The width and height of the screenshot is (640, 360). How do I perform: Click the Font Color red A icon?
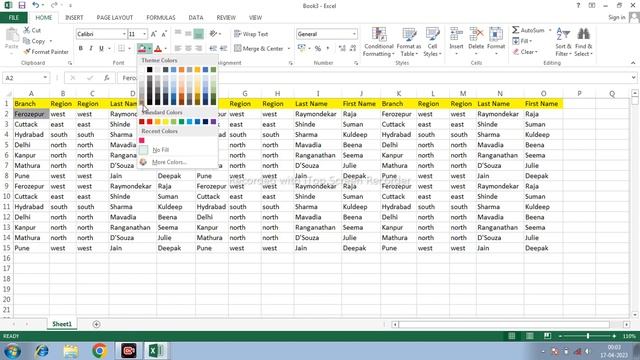[x=158, y=49]
